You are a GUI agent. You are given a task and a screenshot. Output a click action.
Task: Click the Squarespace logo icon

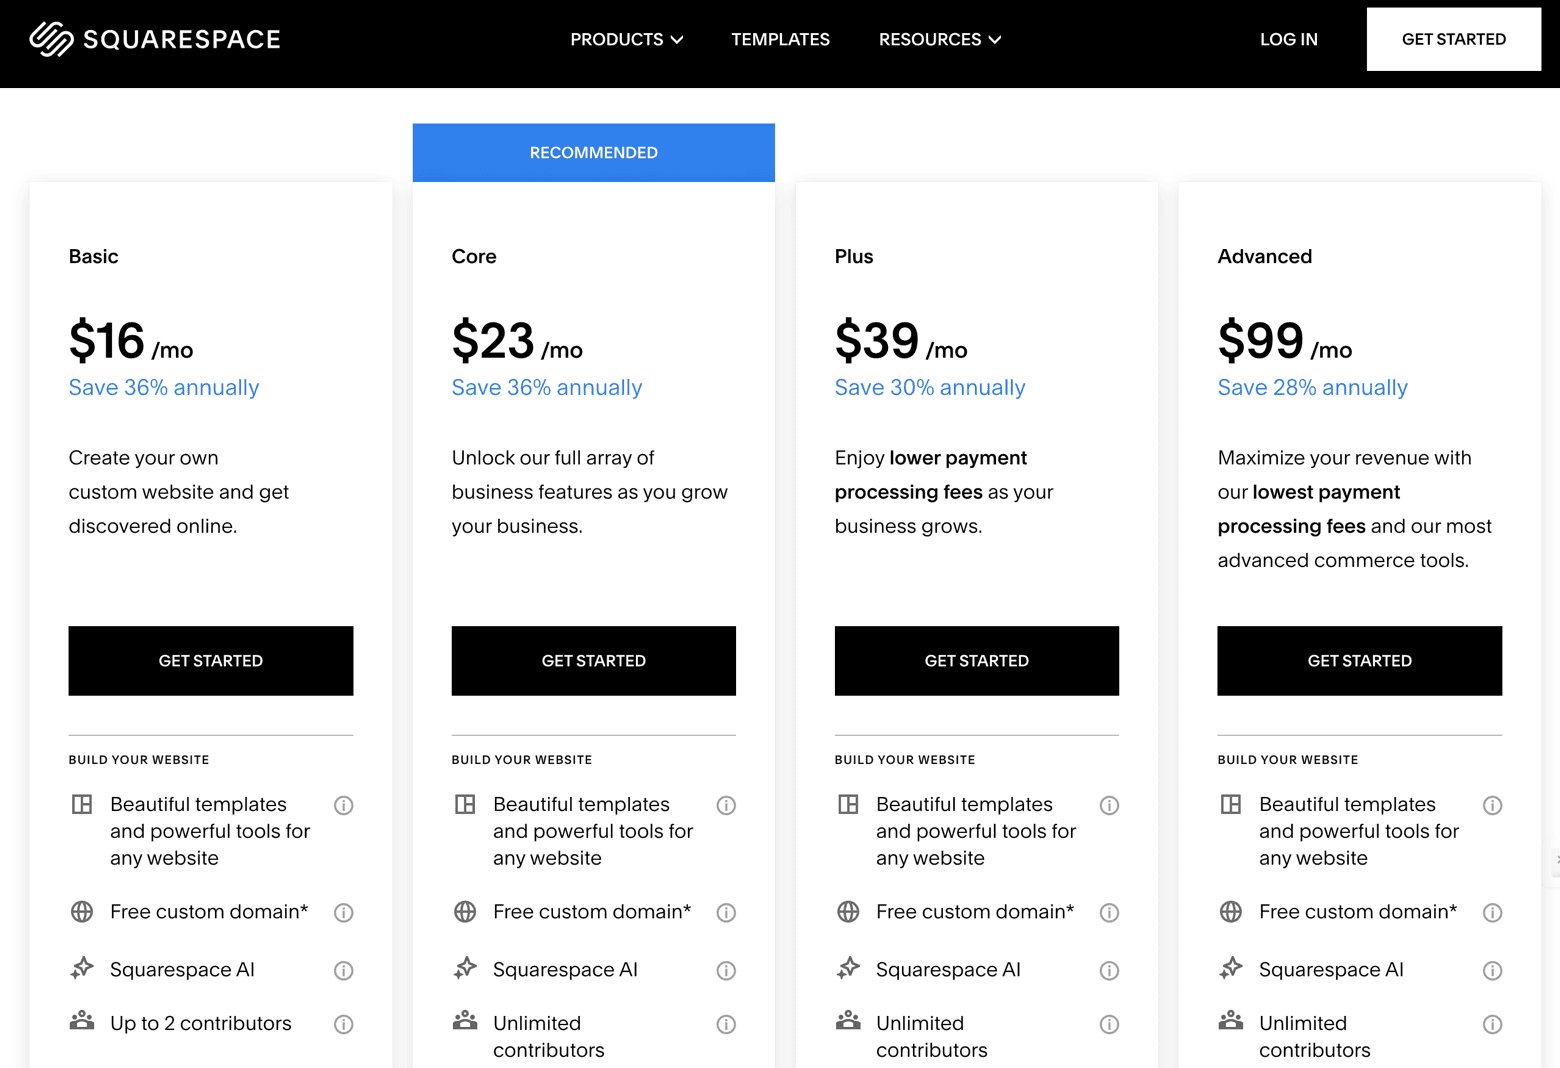point(50,39)
